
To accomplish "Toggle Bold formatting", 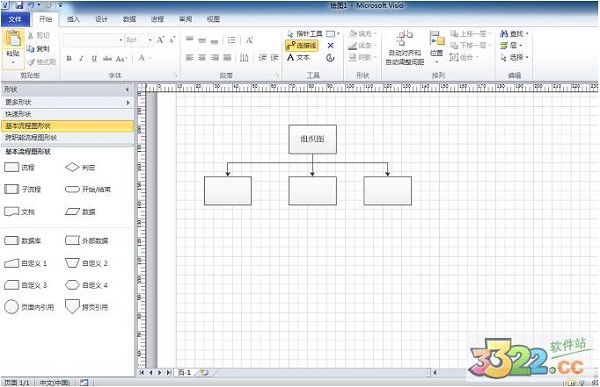I will click(x=69, y=58).
